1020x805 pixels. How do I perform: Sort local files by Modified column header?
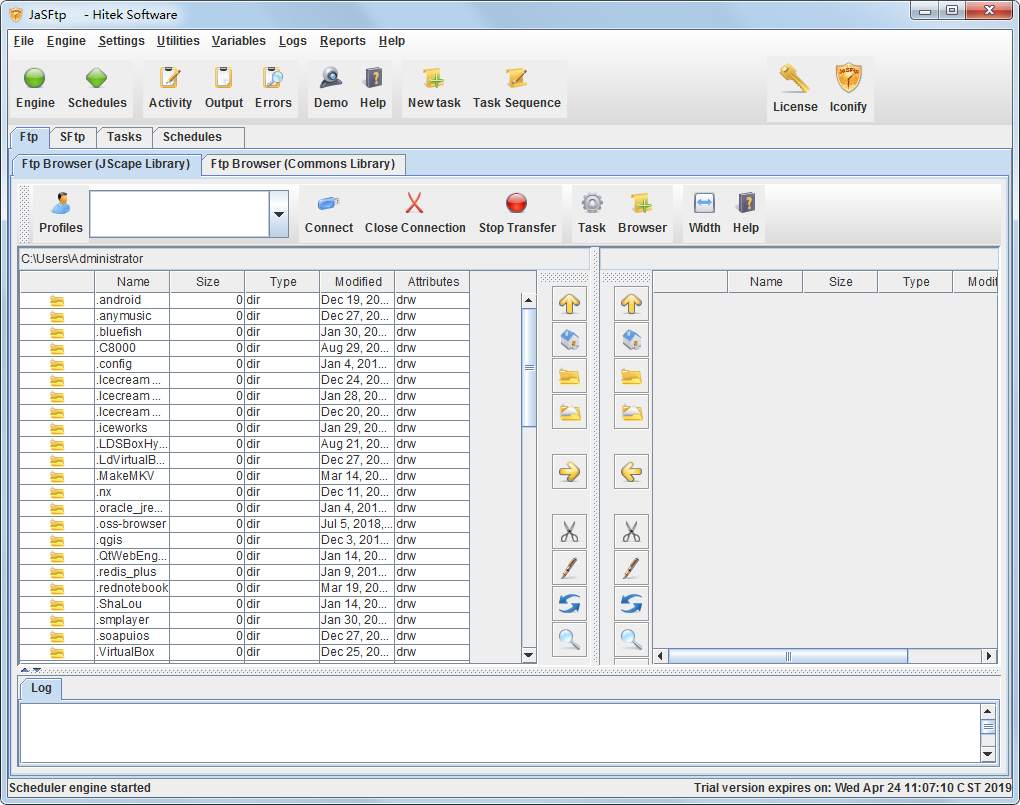tap(358, 282)
